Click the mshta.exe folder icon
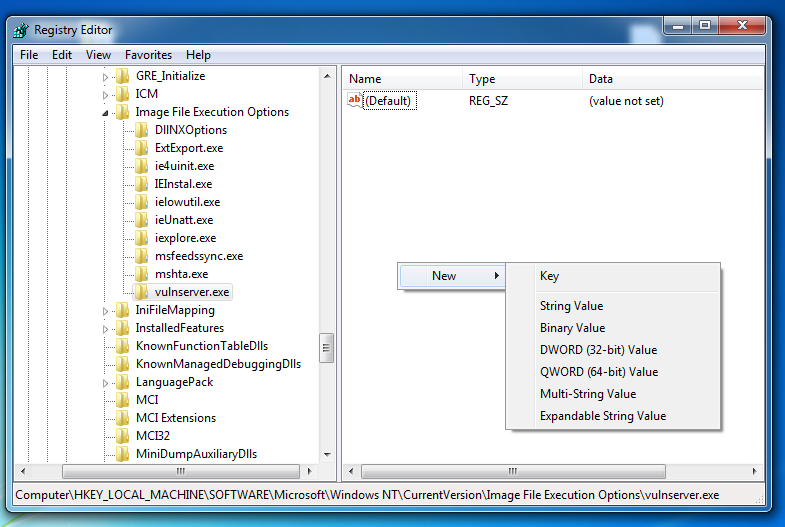This screenshot has height=527, width=785. point(142,274)
